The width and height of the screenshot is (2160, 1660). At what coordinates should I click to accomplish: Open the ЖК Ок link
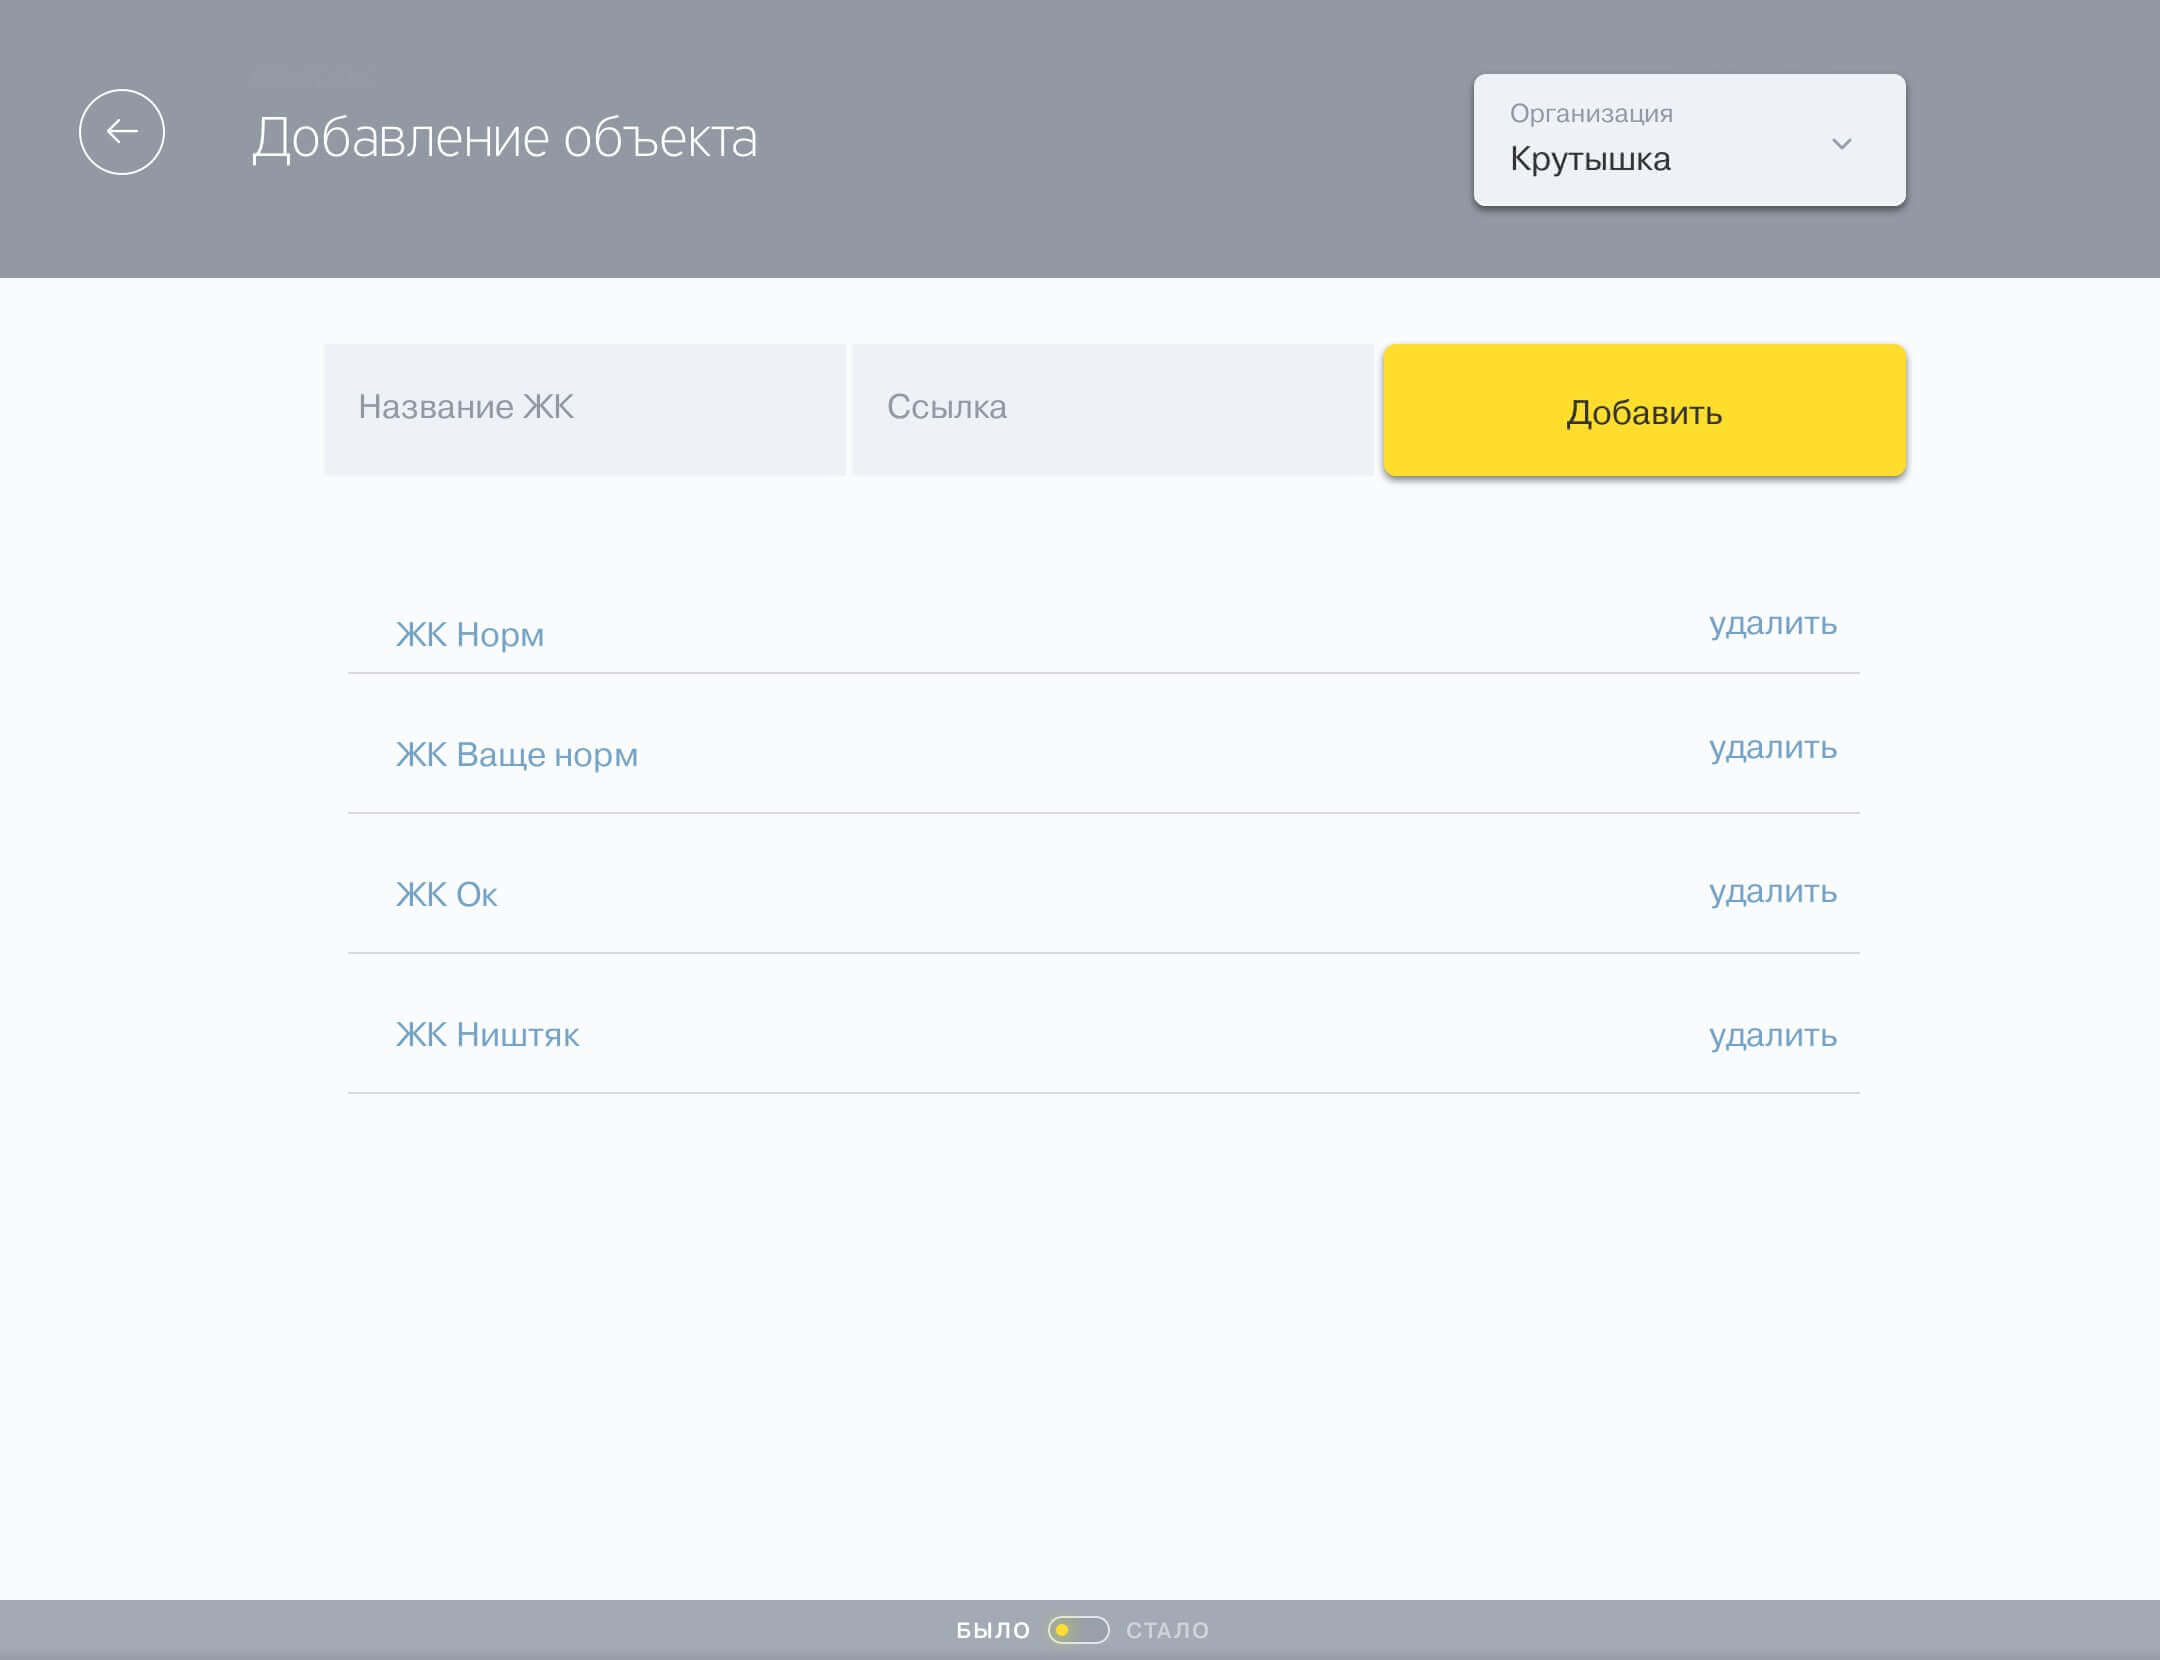click(x=446, y=894)
